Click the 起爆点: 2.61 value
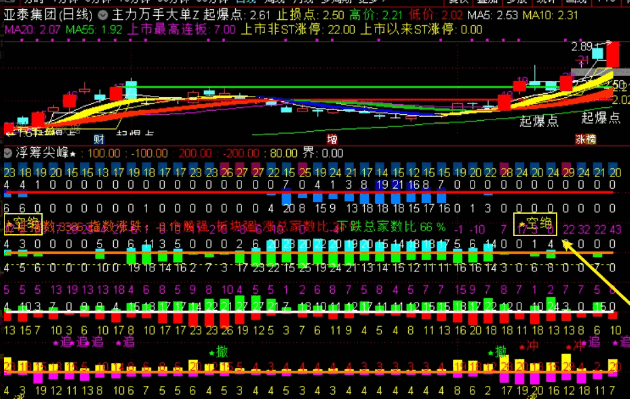Screen dimensions: 630x399 click(x=237, y=15)
